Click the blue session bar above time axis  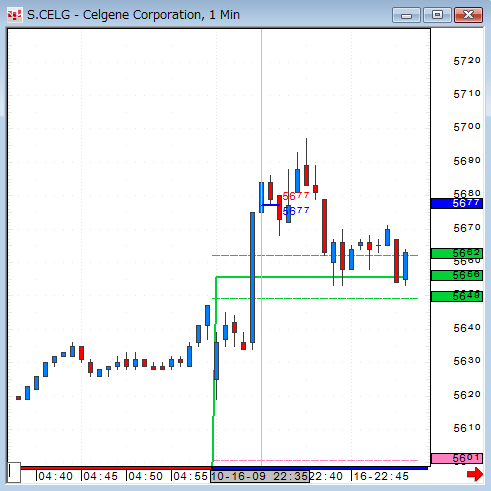[x=320, y=468]
